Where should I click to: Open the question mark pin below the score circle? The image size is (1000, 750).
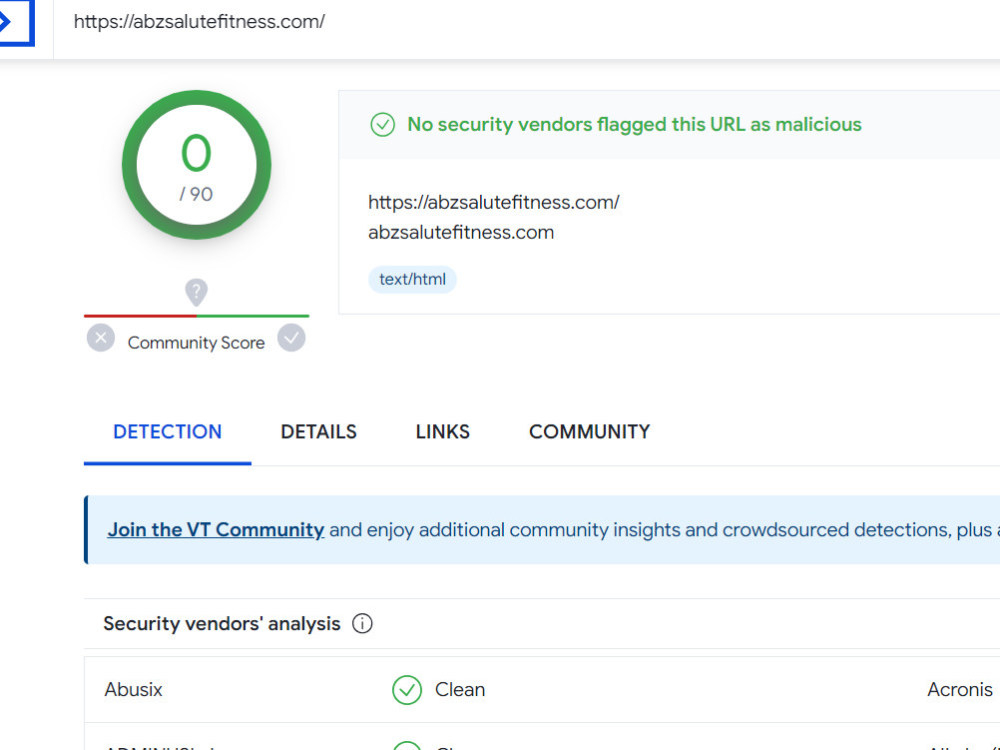(196, 292)
